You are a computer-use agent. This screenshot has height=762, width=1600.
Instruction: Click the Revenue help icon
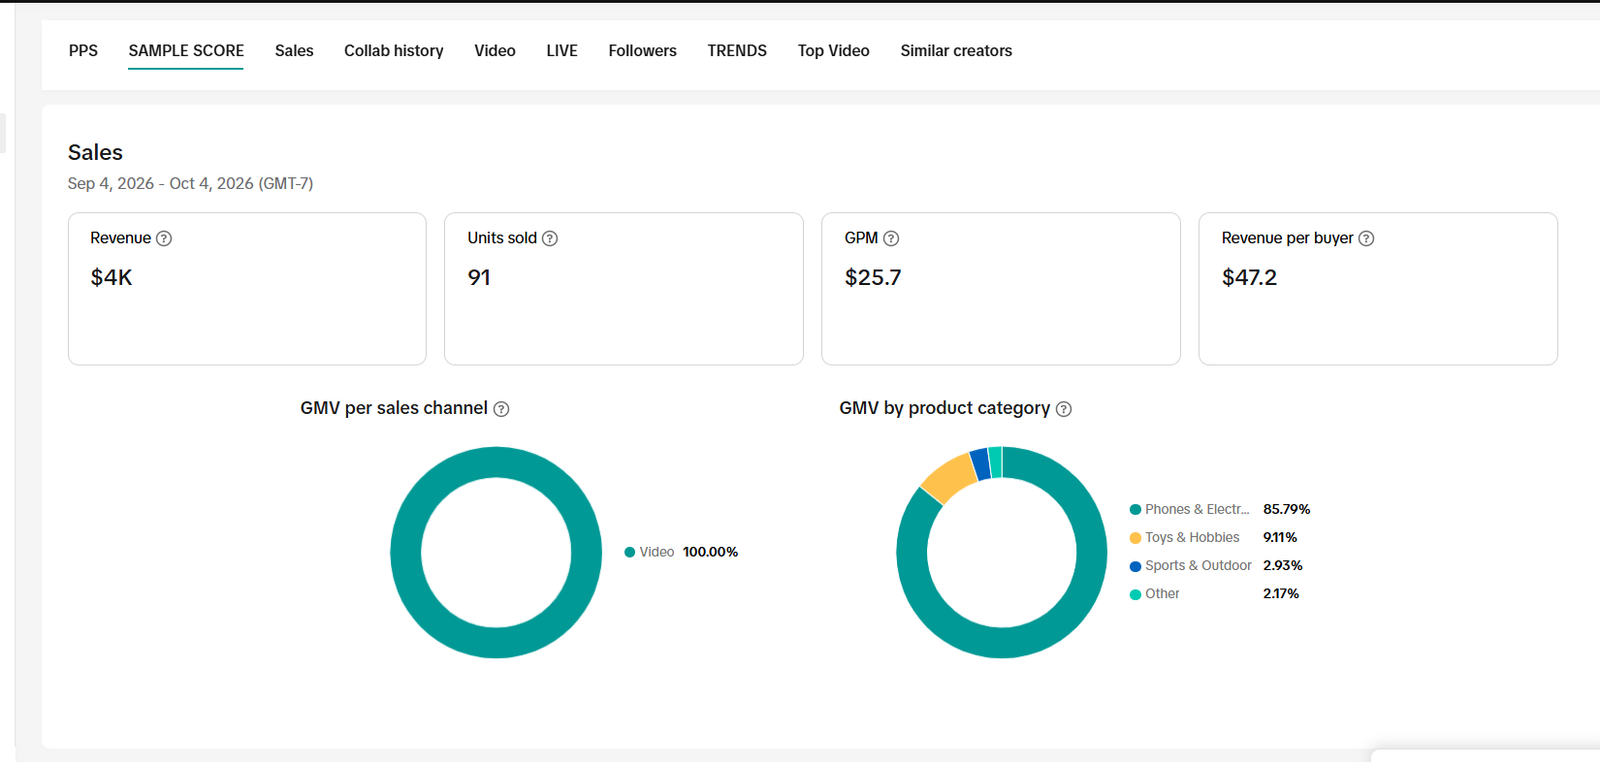[x=164, y=239]
